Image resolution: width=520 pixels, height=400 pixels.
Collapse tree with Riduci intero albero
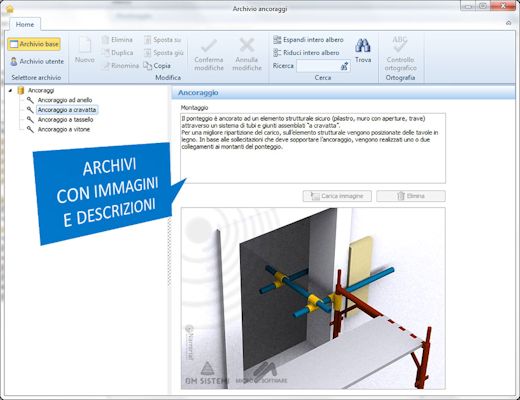coord(306,53)
